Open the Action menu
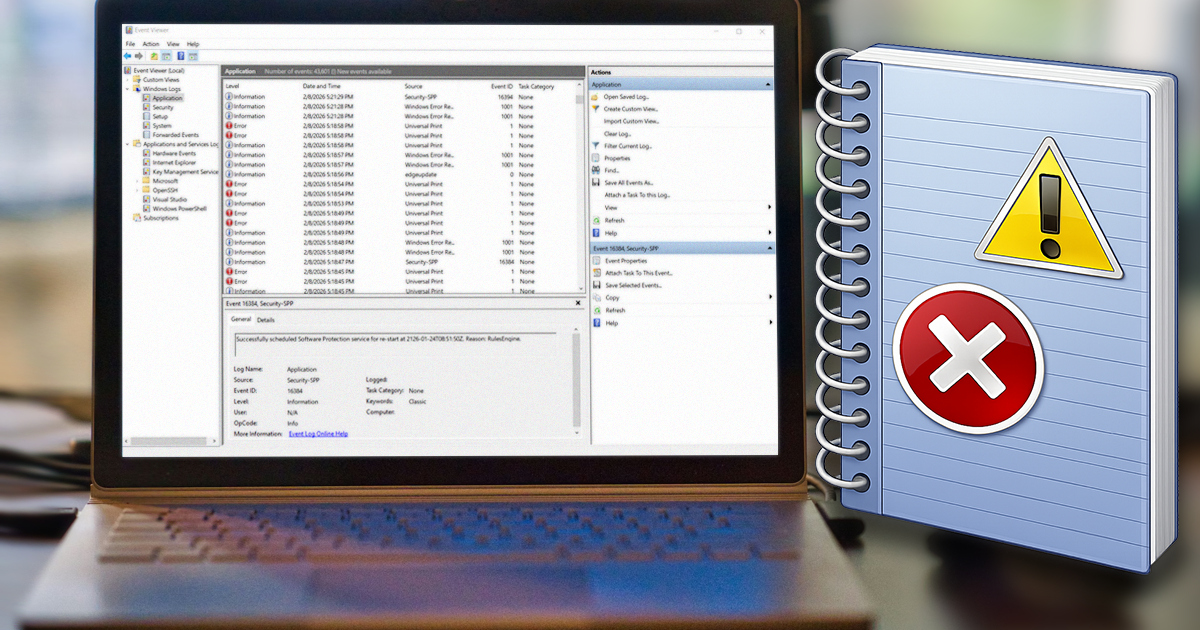1200x630 pixels. click(x=150, y=44)
